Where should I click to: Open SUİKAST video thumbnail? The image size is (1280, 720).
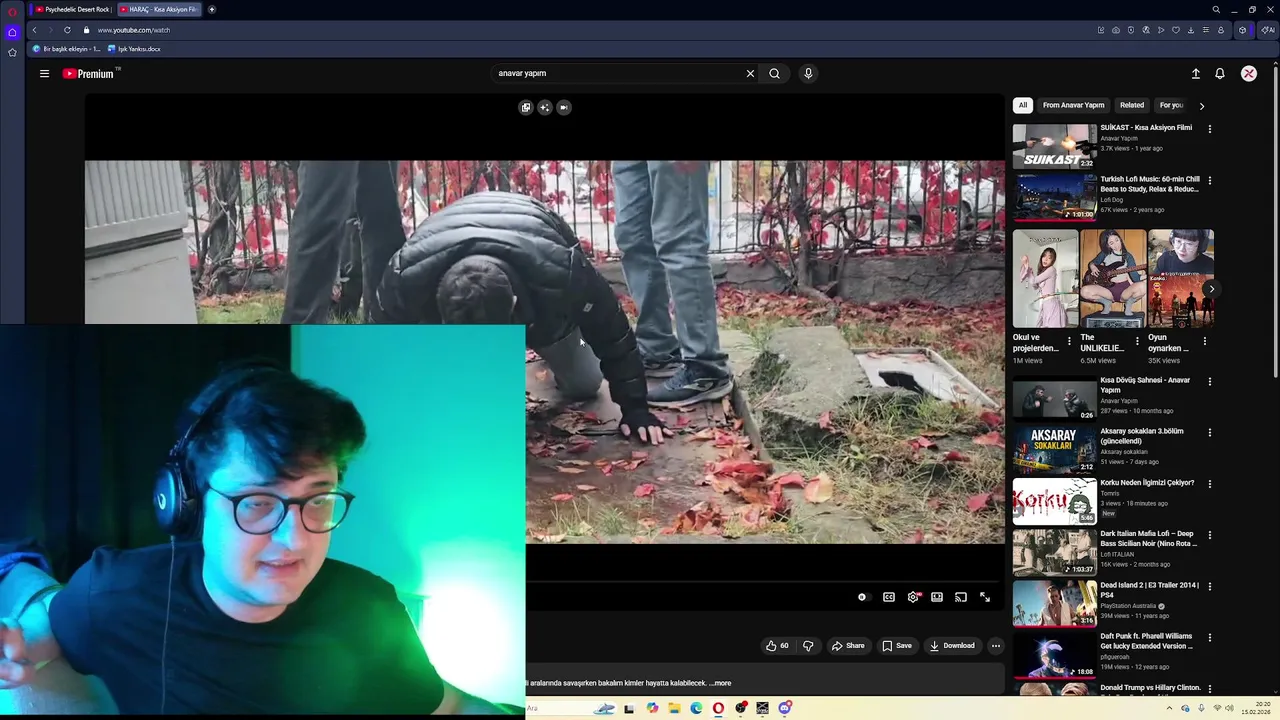(x=1054, y=146)
